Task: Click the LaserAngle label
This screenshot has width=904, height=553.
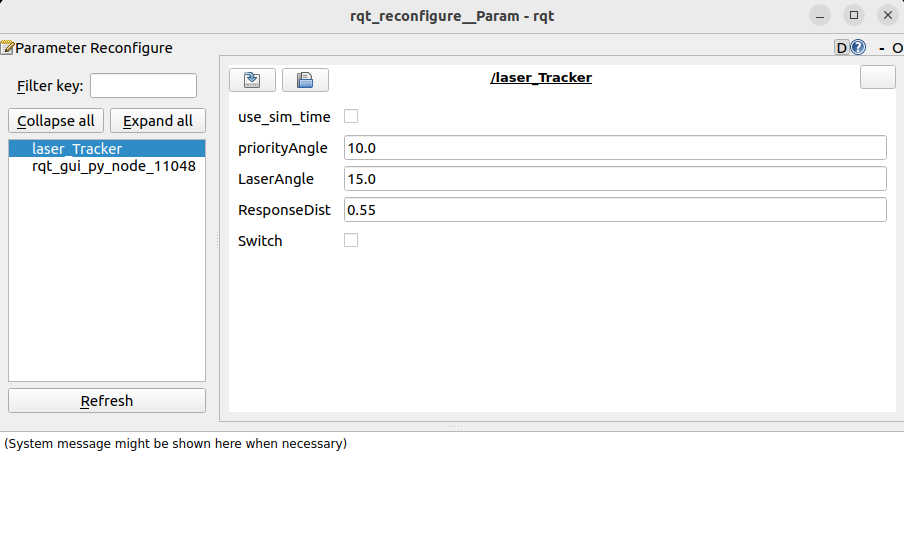Action: click(276, 179)
